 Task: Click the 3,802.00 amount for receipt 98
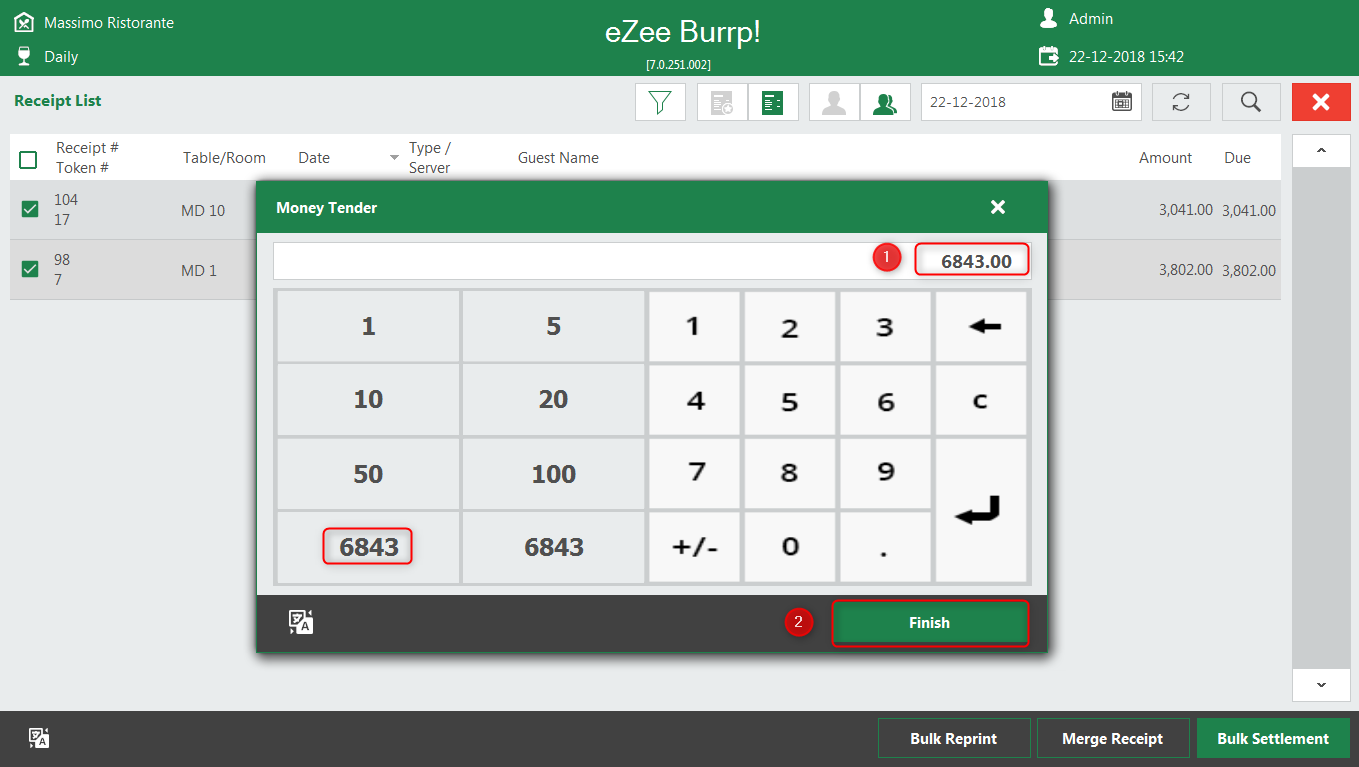1186,270
